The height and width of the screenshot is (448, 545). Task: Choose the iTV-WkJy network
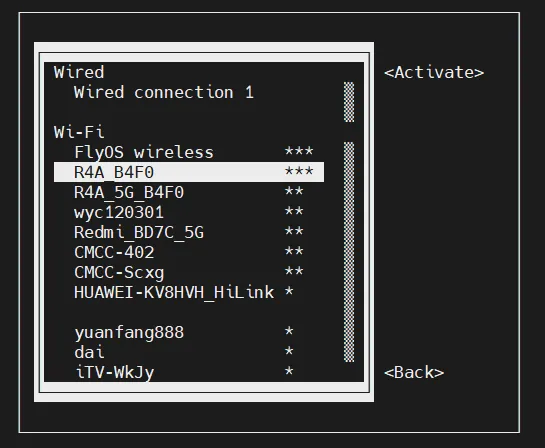click(189, 372)
